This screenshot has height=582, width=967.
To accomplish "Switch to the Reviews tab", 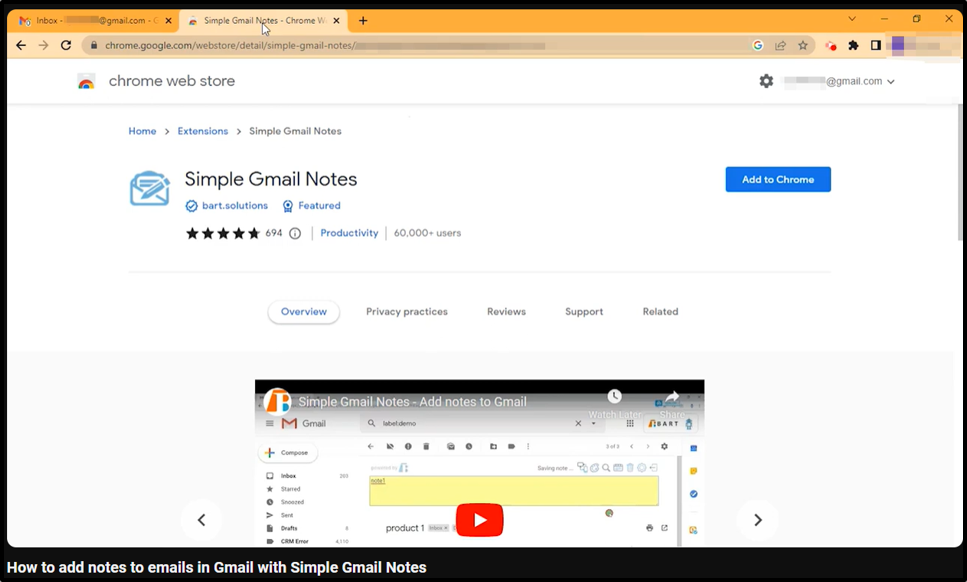I will click(x=506, y=312).
